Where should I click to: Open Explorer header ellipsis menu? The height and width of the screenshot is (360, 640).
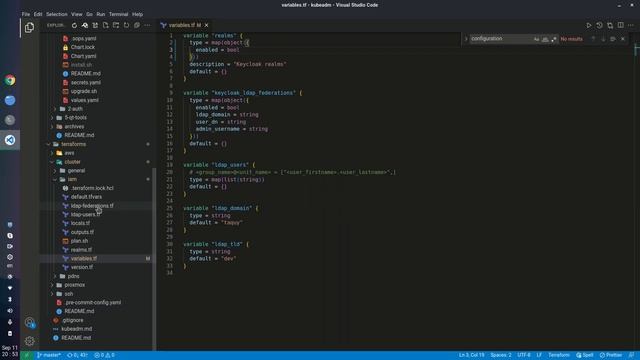coord(147,25)
